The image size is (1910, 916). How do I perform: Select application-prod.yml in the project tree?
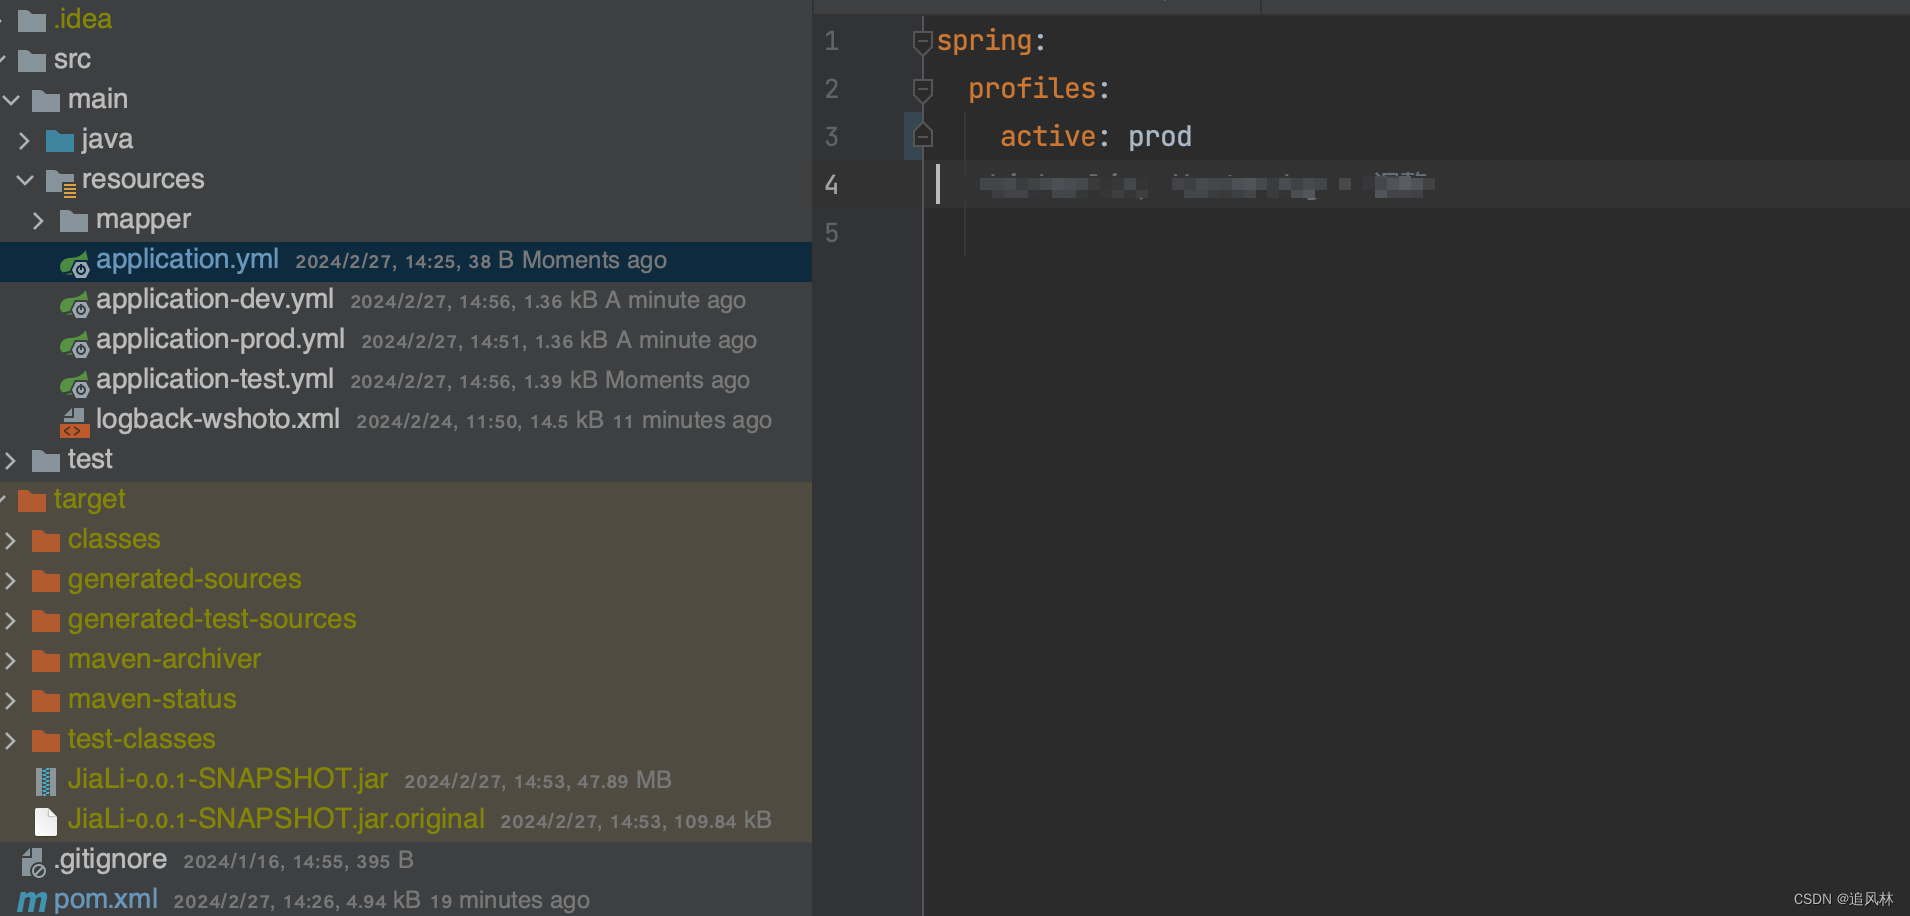coord(220,340)
